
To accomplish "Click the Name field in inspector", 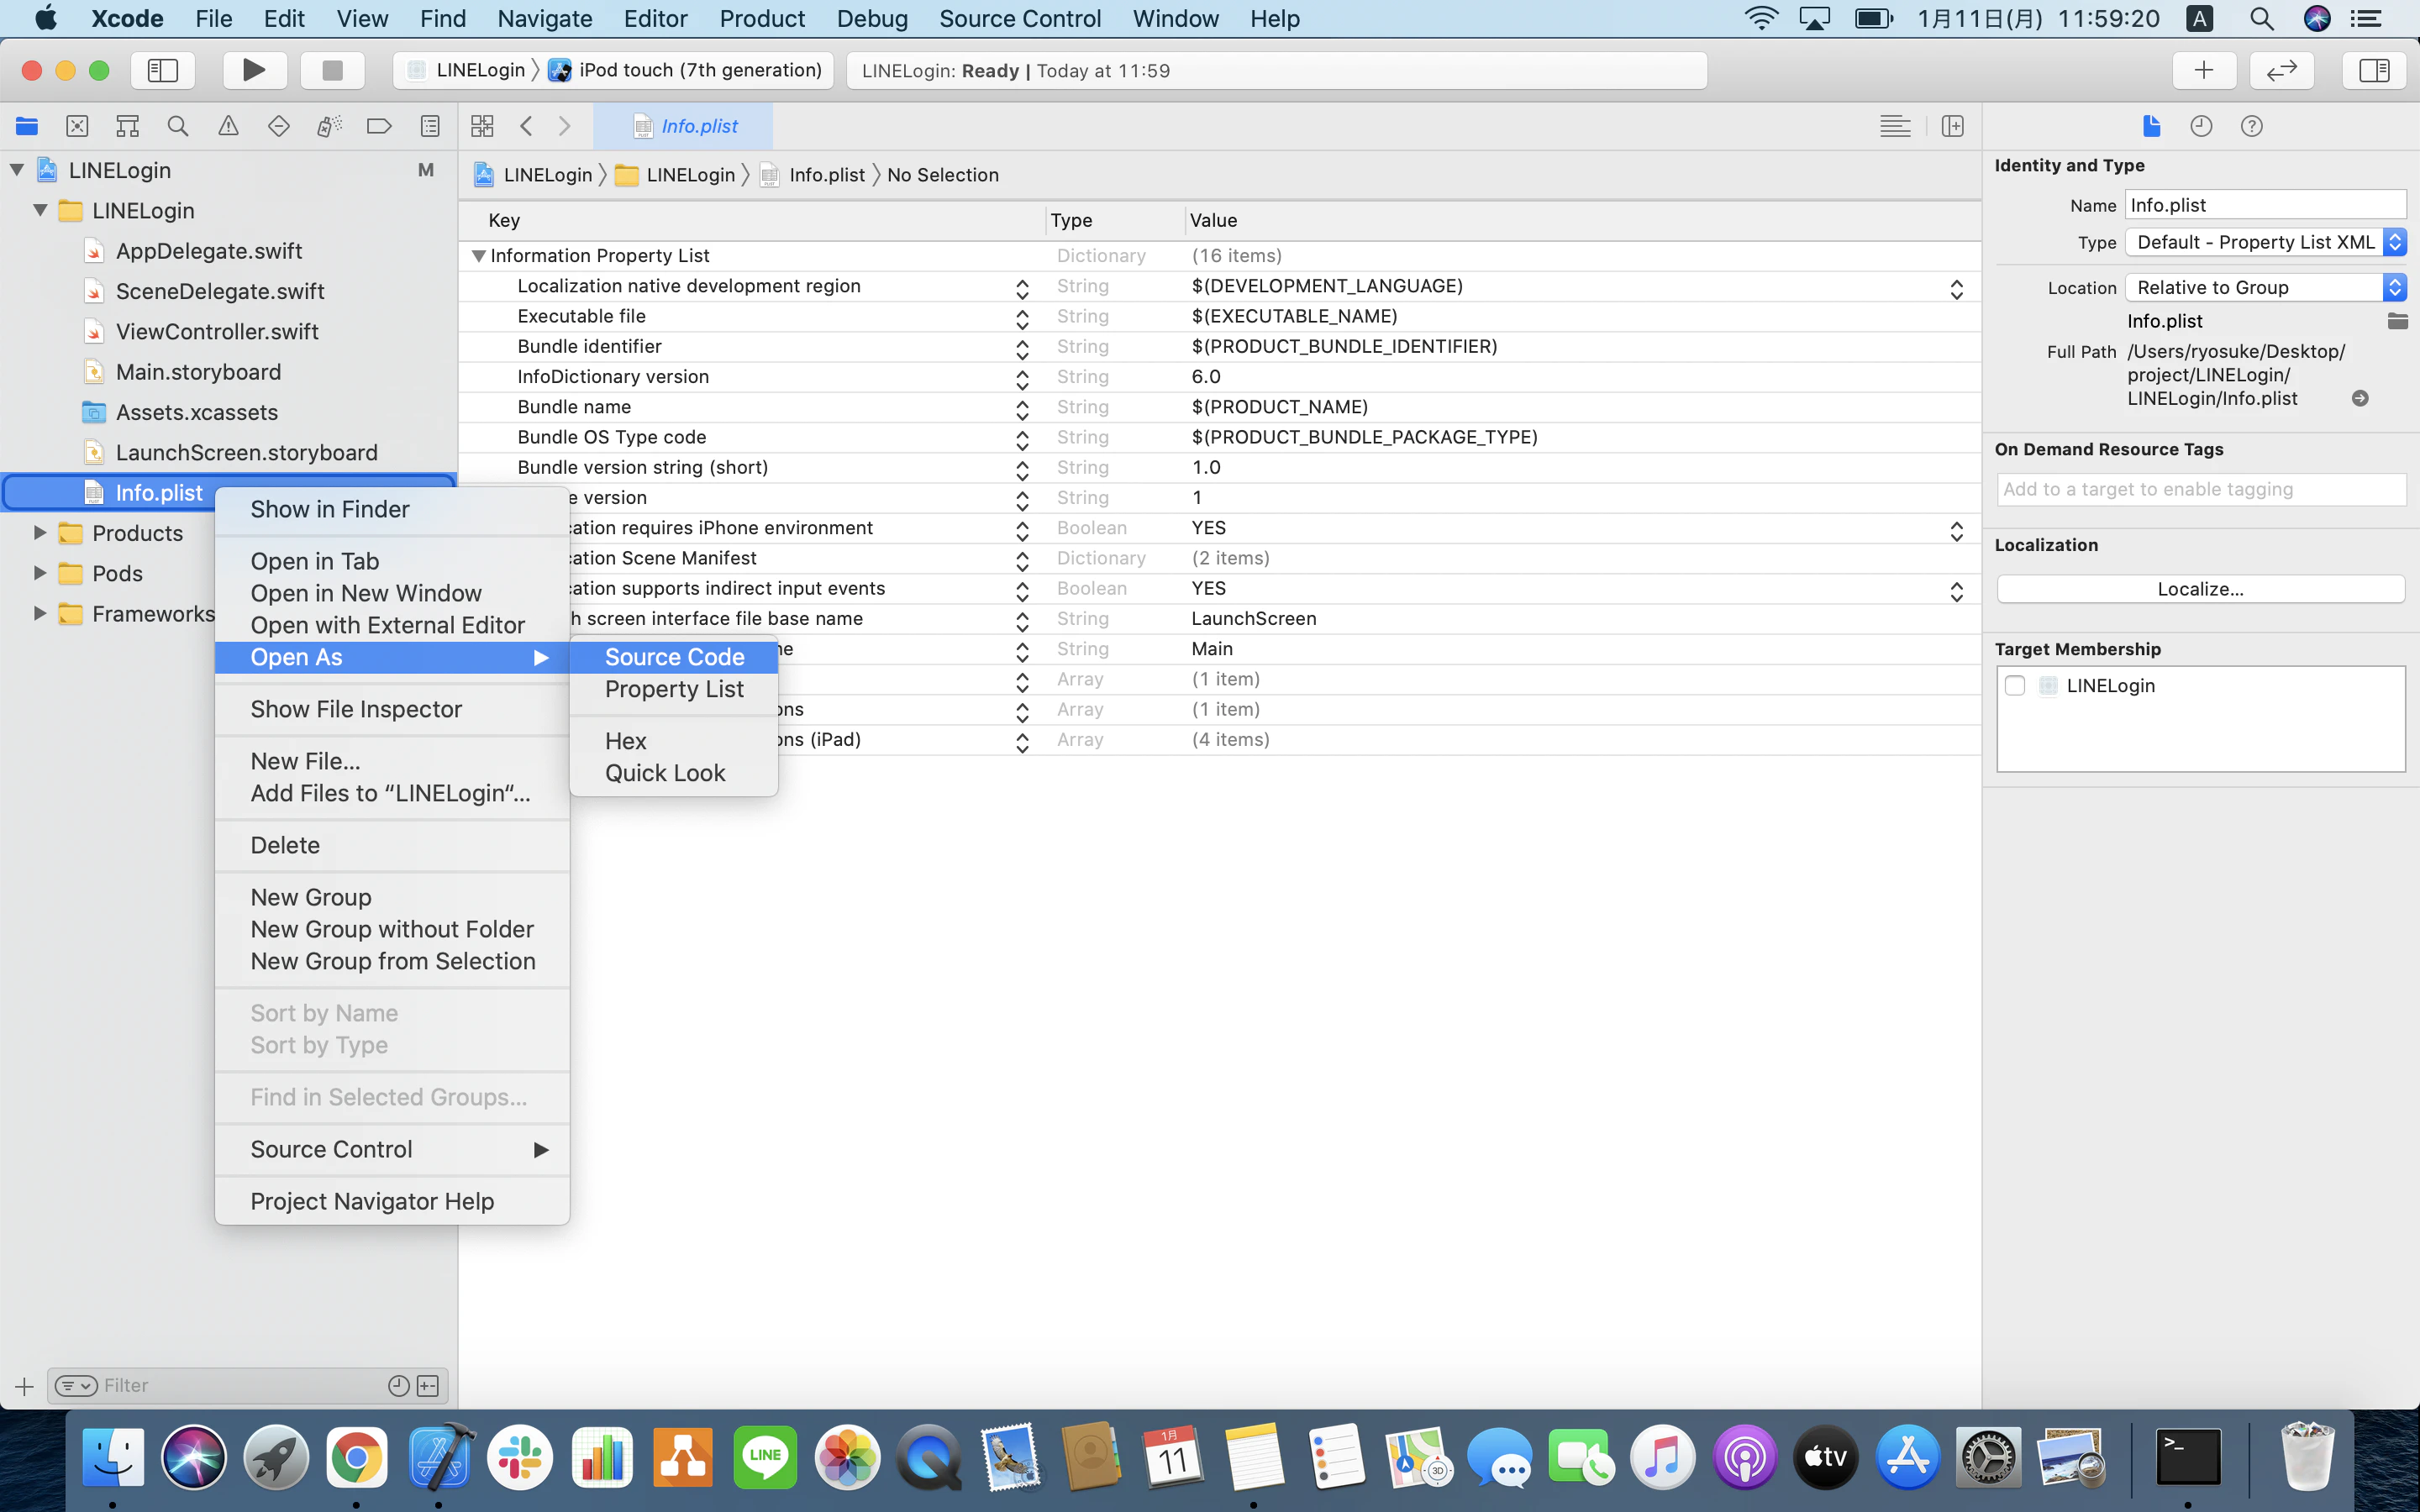I will (x=2265, y=205).
